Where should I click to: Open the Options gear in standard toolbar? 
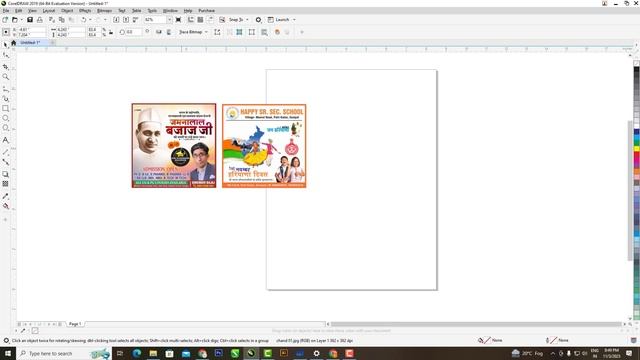(258, 20)
